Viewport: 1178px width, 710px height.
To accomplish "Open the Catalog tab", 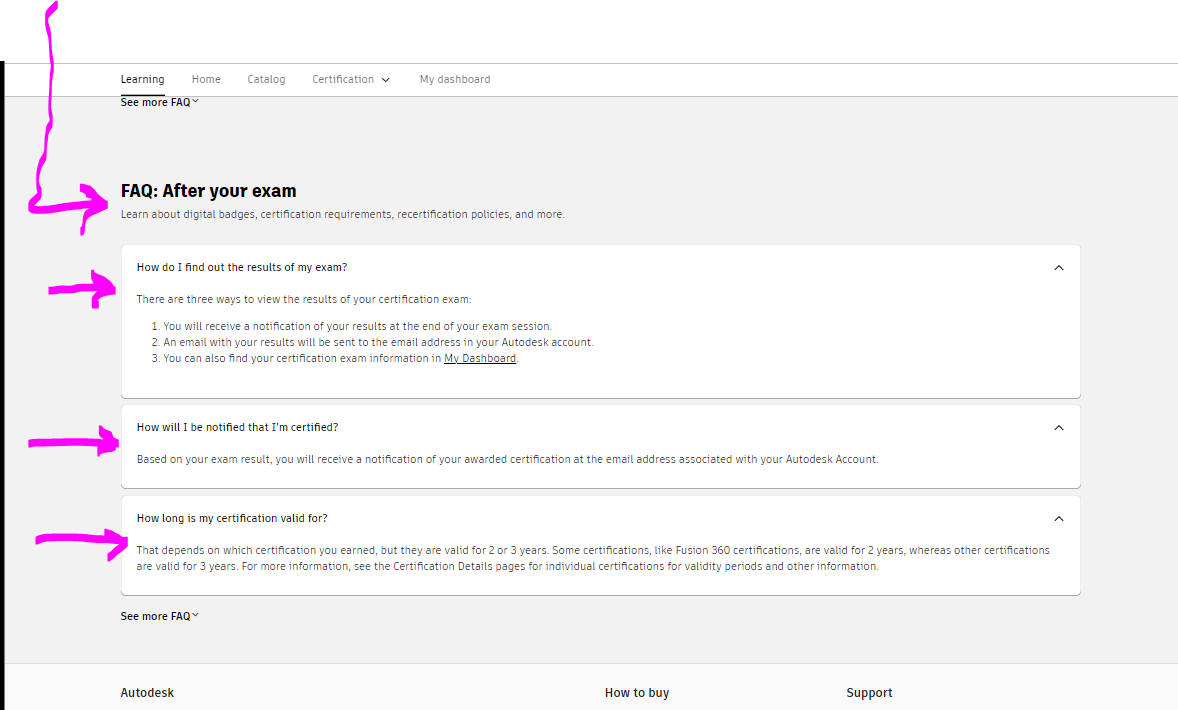I will click(x=266, y=80).
